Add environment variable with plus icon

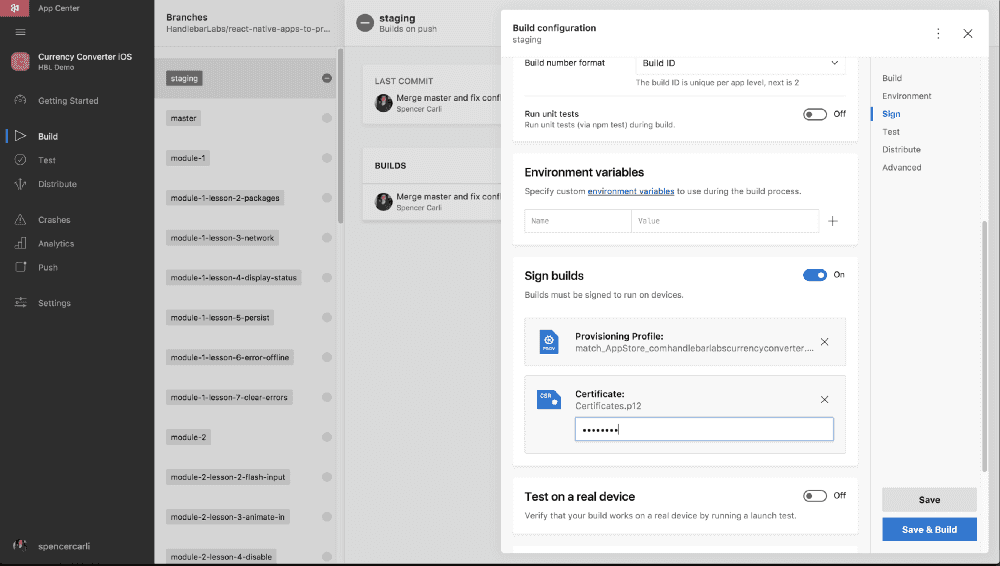(x=832, y=221)
